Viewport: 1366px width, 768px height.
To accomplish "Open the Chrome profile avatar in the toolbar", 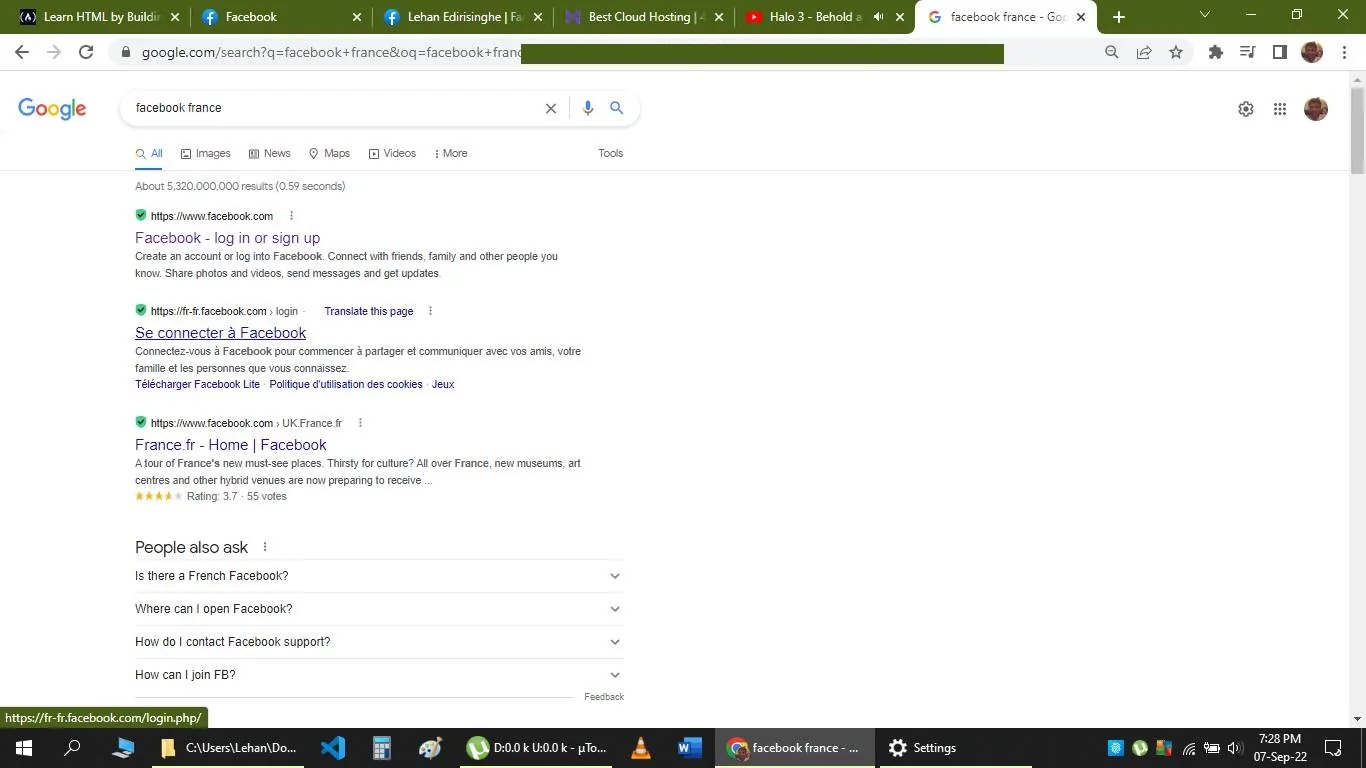I will pyautogui.click(x=1312, y=52).
